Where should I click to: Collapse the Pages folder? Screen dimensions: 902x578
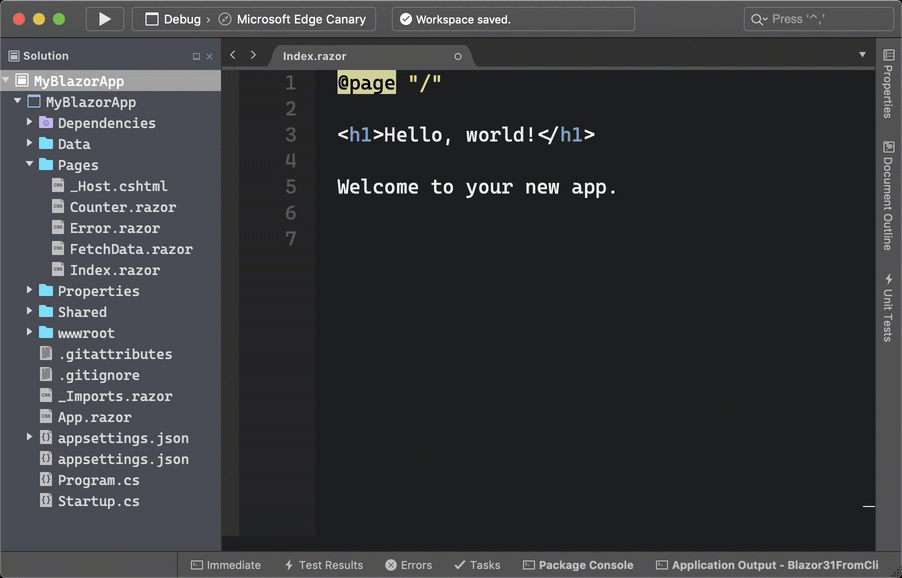[29, 164]
